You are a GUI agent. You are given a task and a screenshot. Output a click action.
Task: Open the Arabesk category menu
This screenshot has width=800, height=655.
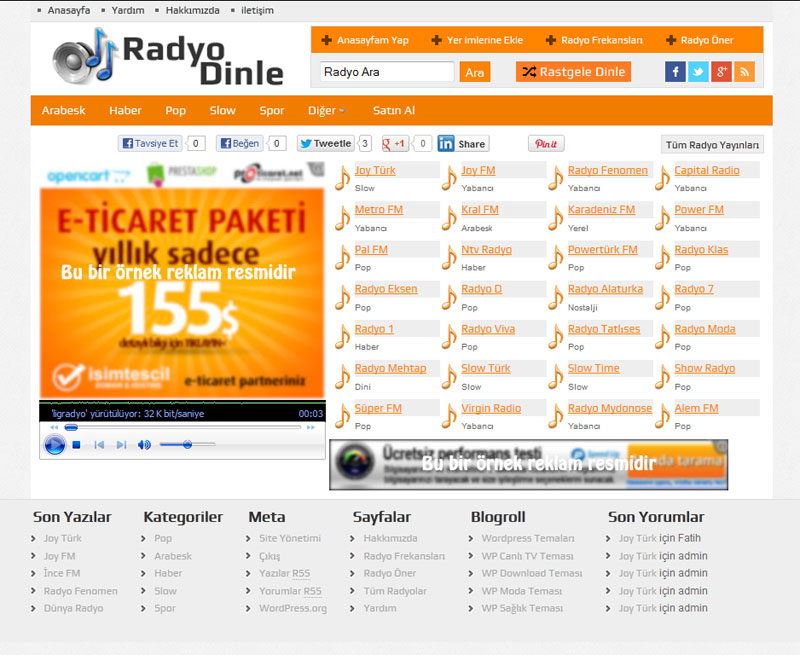[x=64, y=110]
